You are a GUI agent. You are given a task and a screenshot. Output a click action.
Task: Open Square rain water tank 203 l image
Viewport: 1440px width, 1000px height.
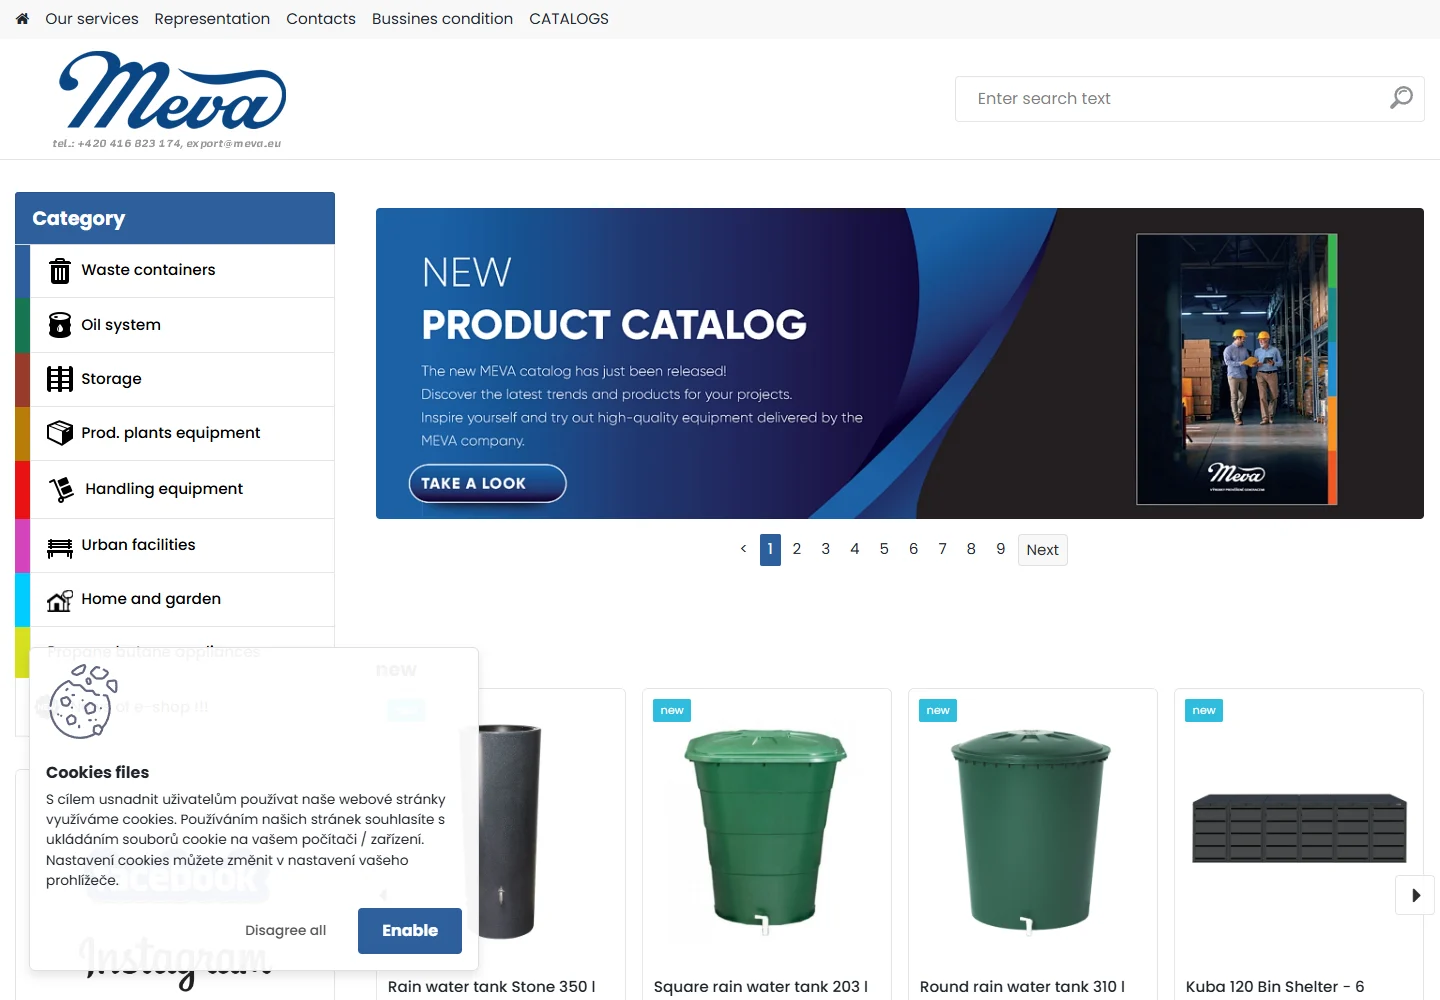tap(766, 832)
